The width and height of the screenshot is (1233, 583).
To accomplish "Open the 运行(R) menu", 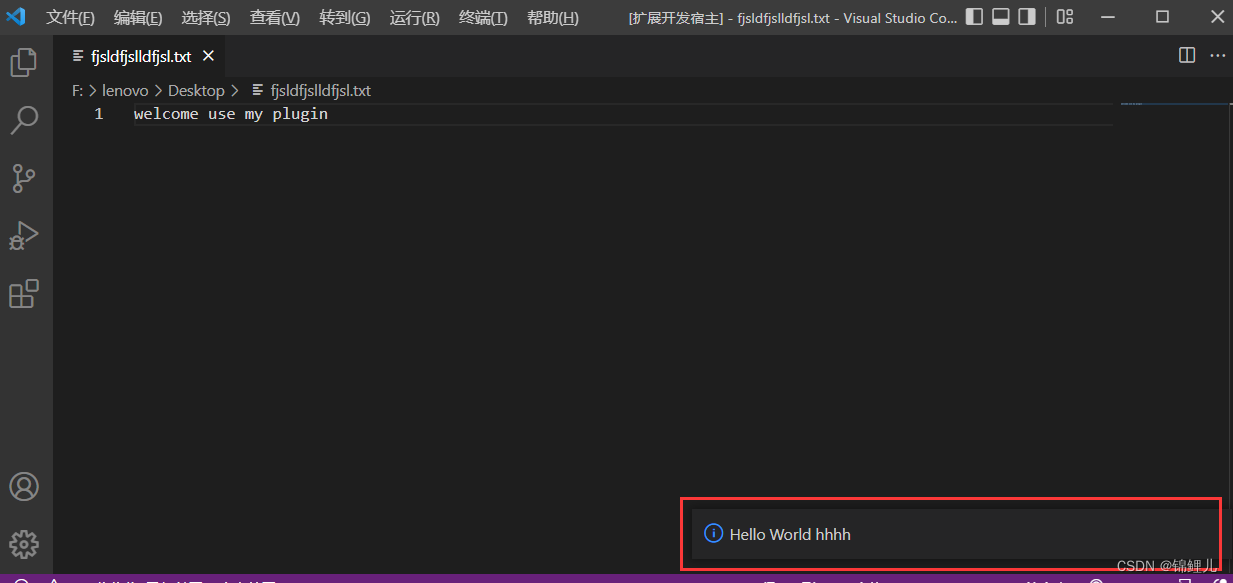I will pyautogui.click(x=415, y=18).
